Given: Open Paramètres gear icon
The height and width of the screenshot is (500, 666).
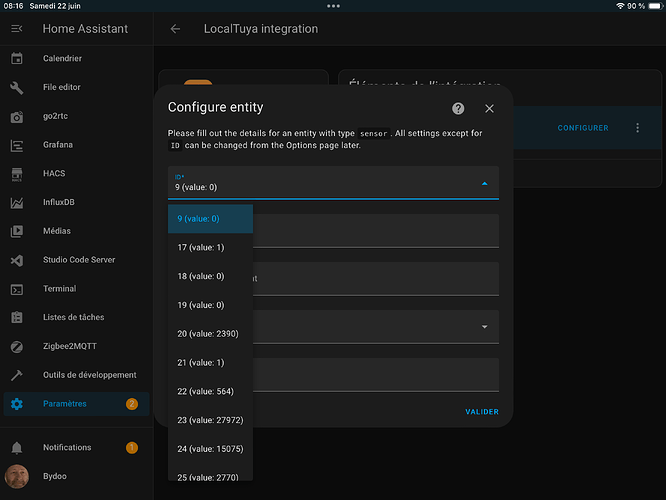Looking at the screenshot, I should (x=17, y=404).
